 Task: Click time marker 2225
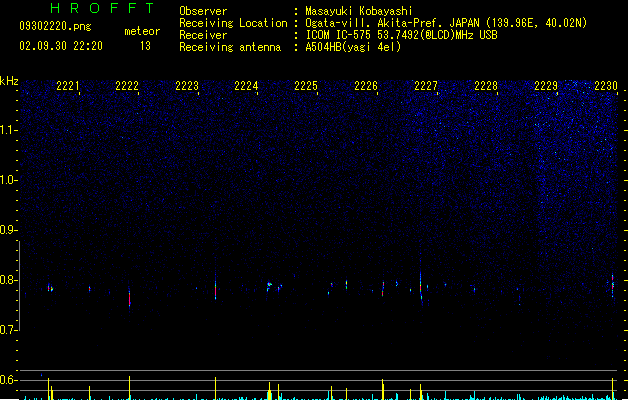[x=306, y=86]
